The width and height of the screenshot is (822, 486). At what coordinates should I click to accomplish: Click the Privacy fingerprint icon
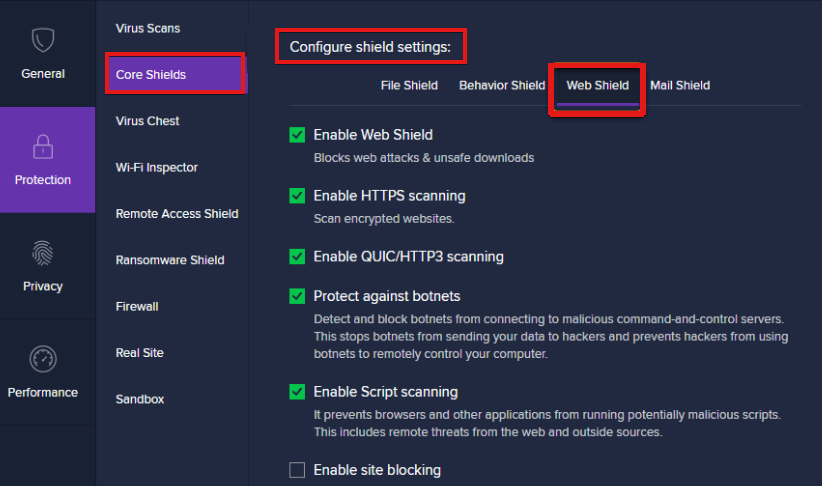click(43, 253)
